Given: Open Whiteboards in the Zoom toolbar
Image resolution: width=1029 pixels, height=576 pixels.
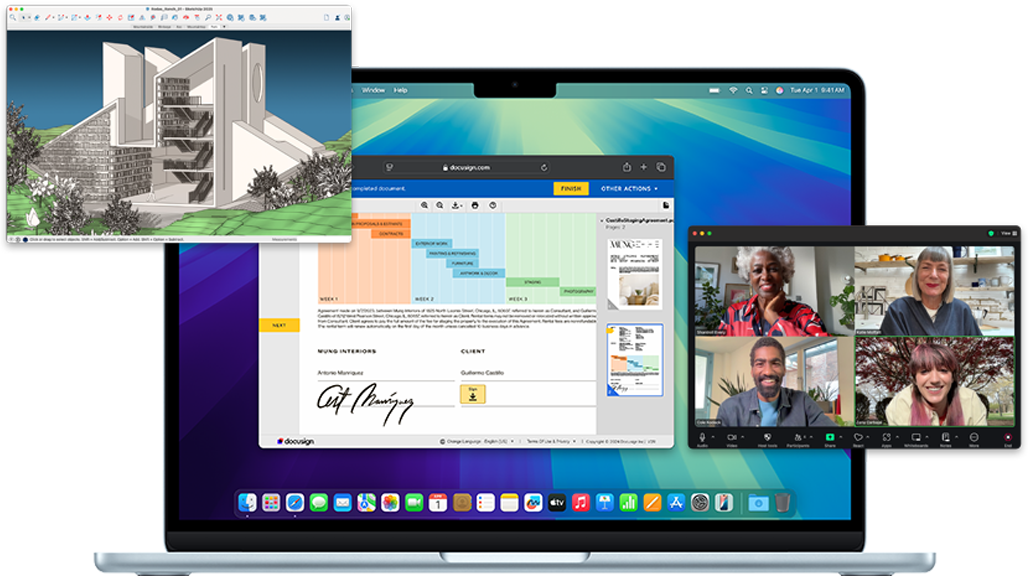Looking at the screenshot, I should pyautogui.click(x=916, y=439).
